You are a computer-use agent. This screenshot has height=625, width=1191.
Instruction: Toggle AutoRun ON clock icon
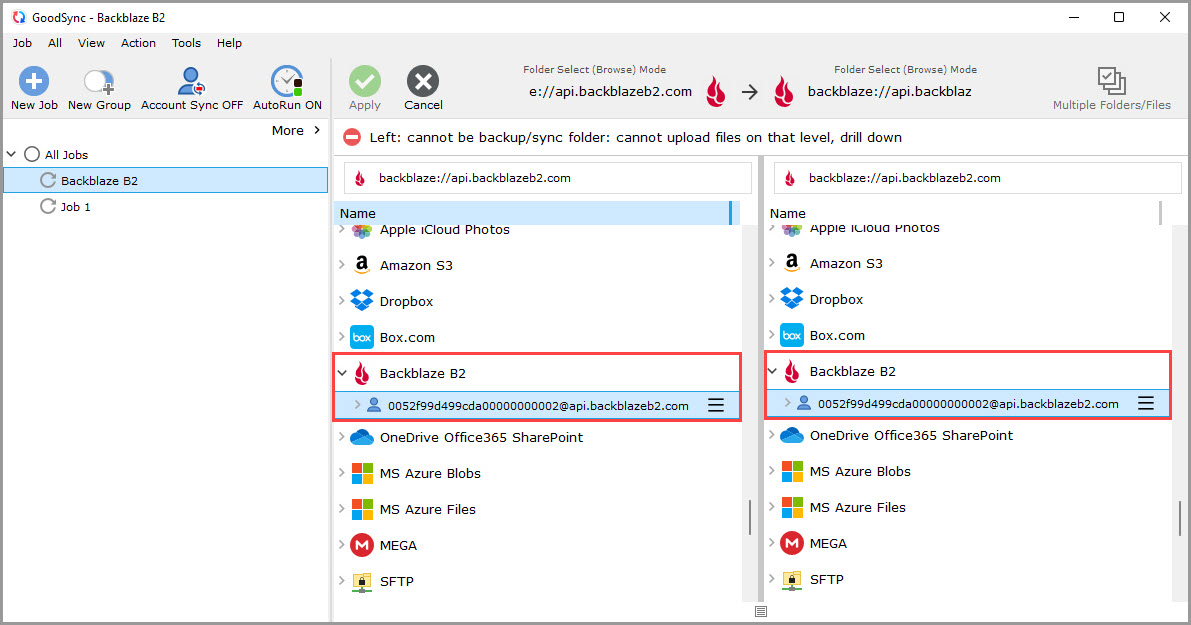pyautogui.click(x=287, y=81)
